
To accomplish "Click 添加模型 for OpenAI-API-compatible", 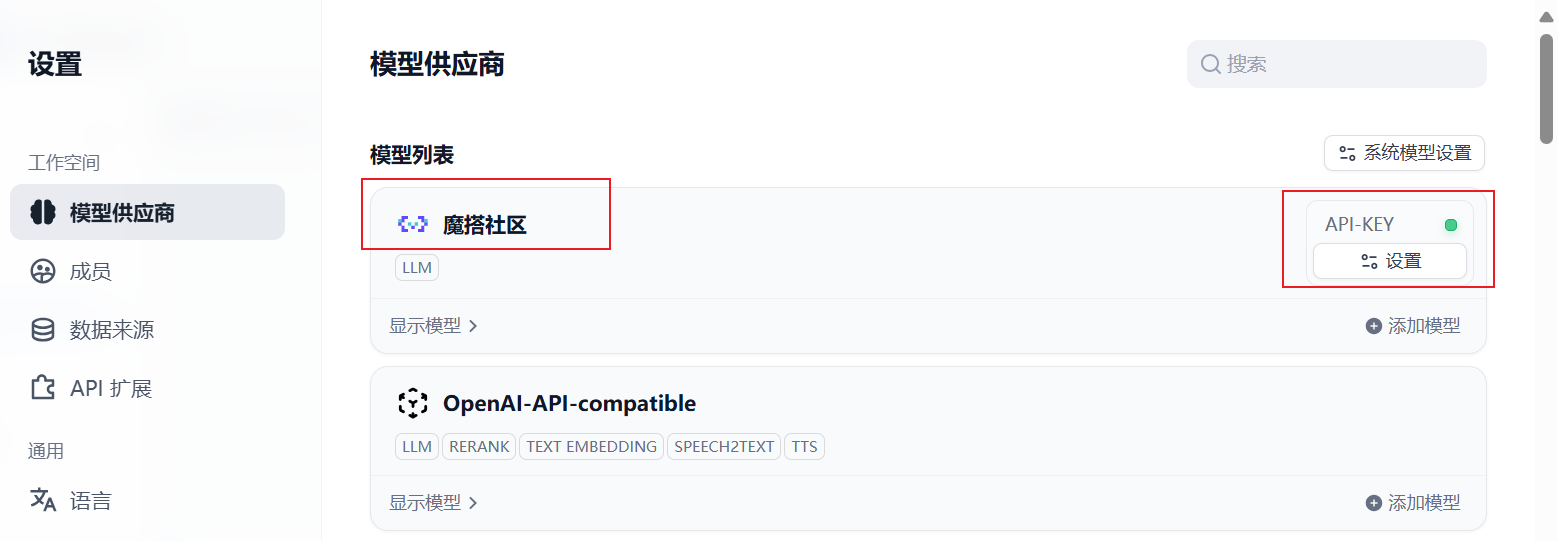I will (1413, 503).
